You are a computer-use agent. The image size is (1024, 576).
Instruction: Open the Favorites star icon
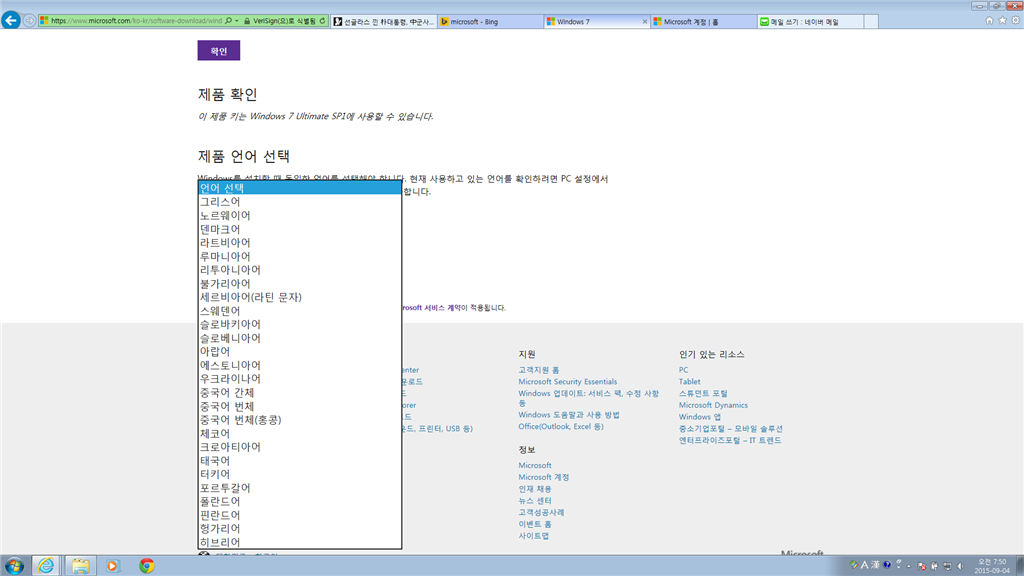point(1002,21)
